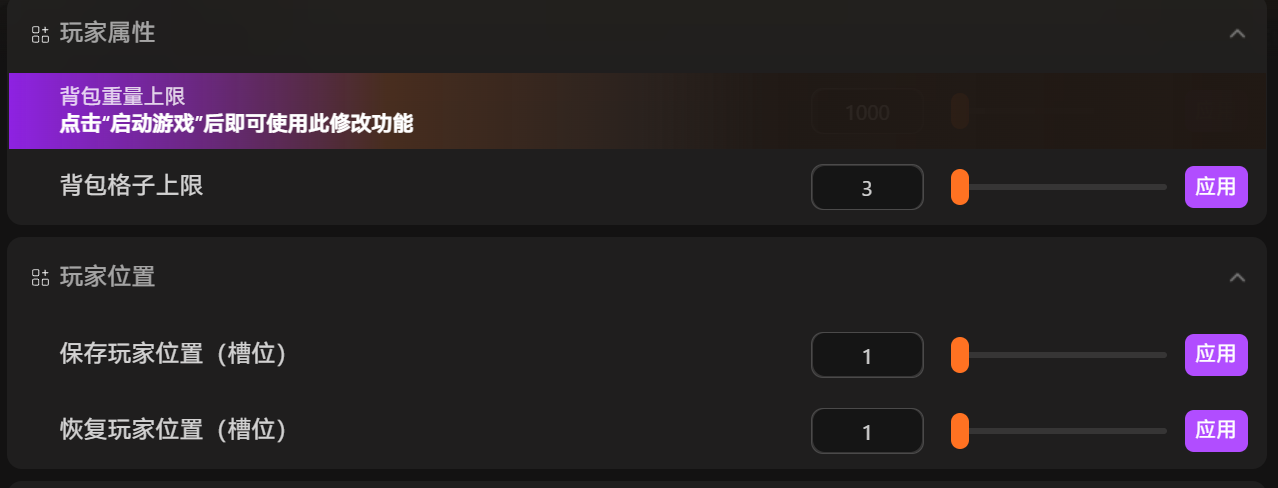Viewport: 1278px width, 488px height.
Task: Click the dimmed 背包重量上限 slider handle
Action: click(960, 111)
